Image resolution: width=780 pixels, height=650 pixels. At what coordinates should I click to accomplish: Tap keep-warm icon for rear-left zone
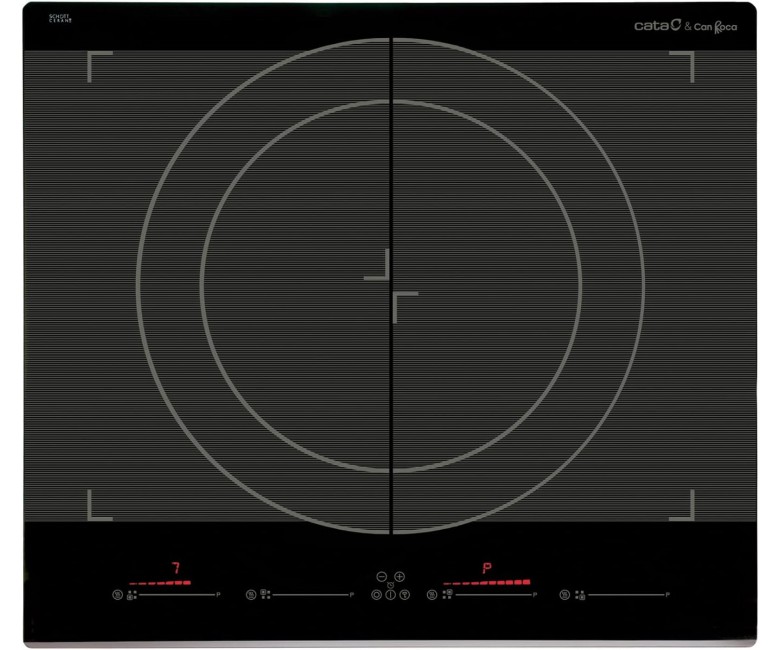tap(251, 595)
